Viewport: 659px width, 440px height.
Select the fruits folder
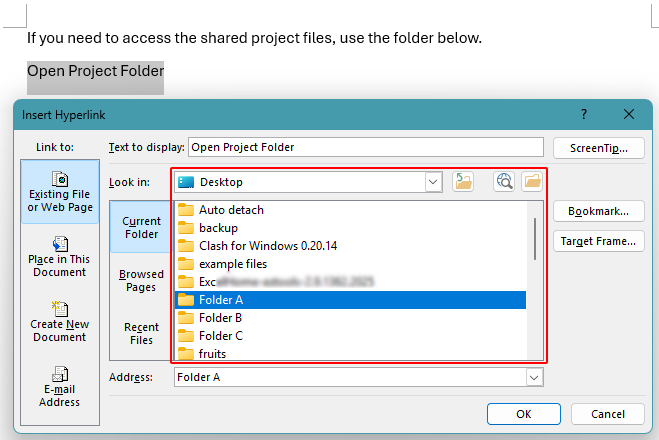[x=350, y=353]
